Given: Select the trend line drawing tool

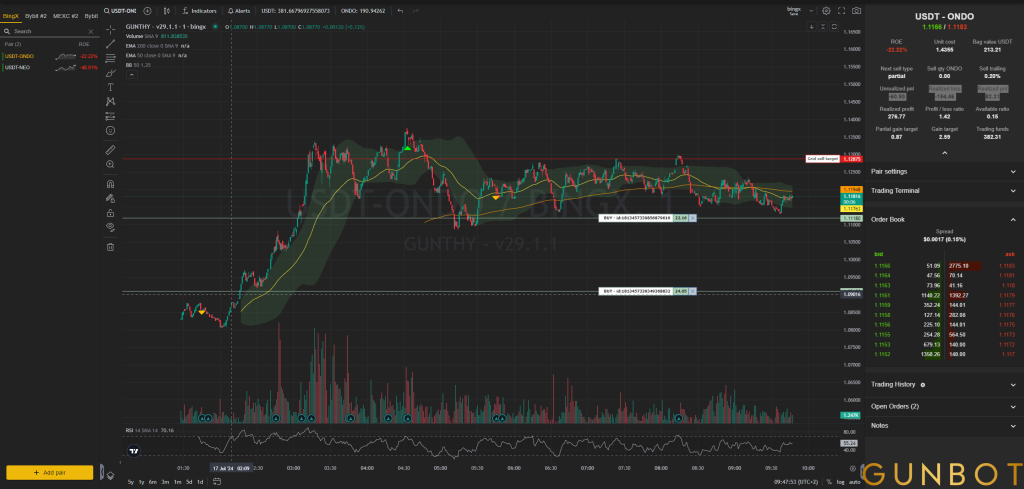Looking at the screenshot, I should (x=110, y=44).
